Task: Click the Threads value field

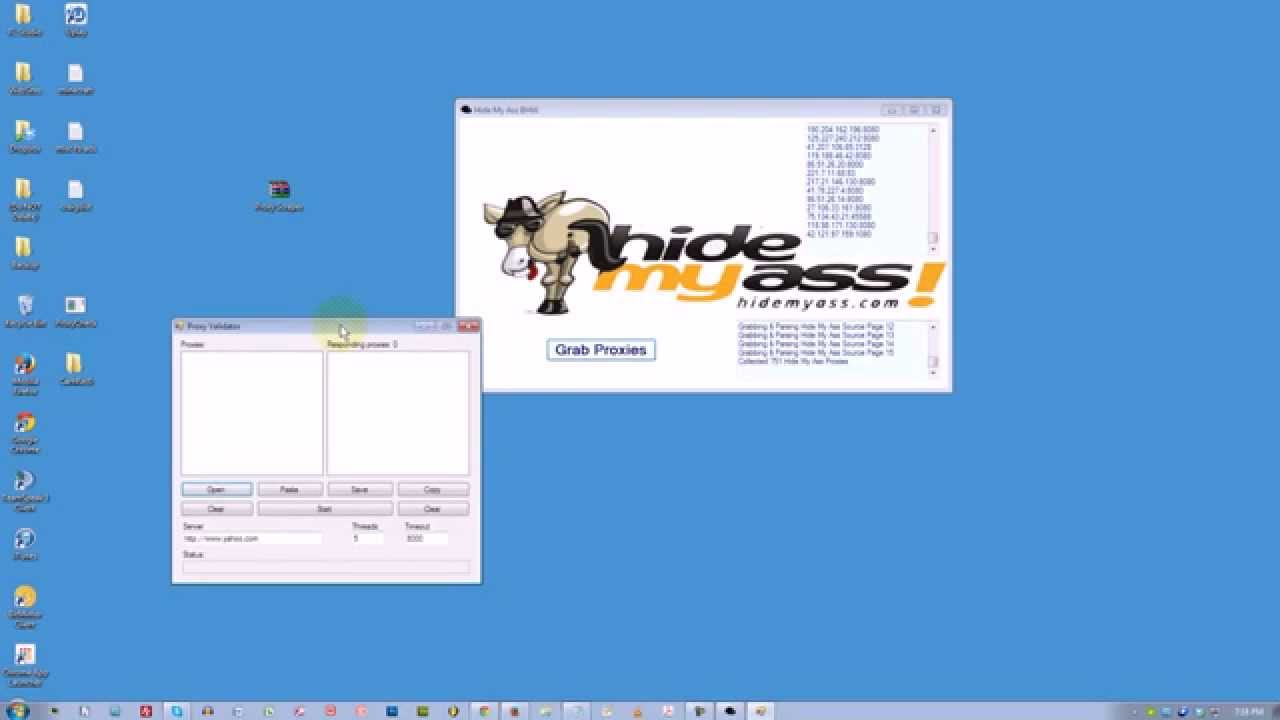Action: click(x=367, y=538)
